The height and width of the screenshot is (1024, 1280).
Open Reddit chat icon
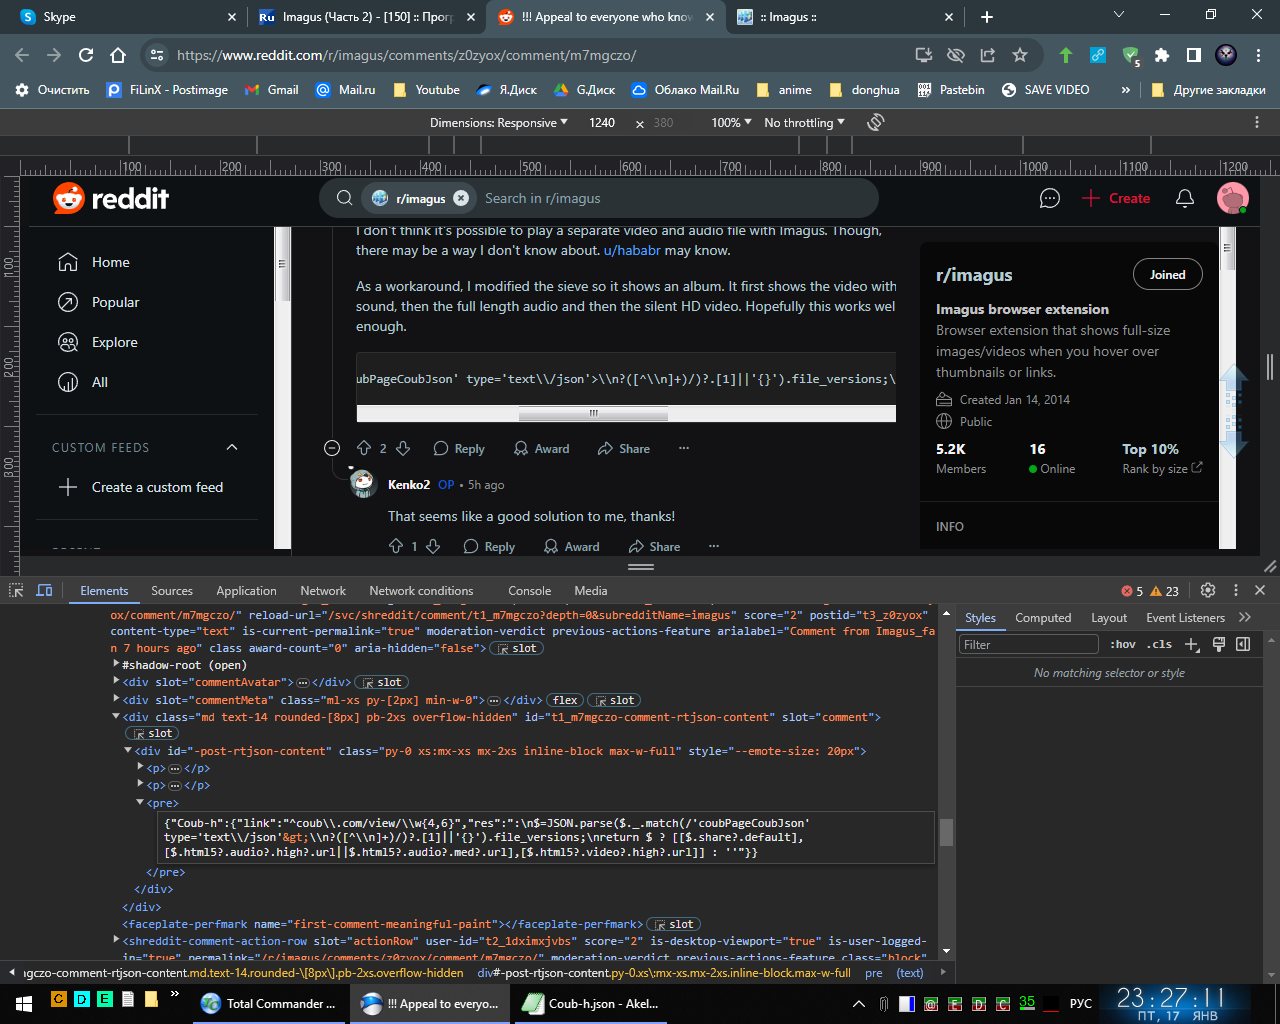(1049, 198)
